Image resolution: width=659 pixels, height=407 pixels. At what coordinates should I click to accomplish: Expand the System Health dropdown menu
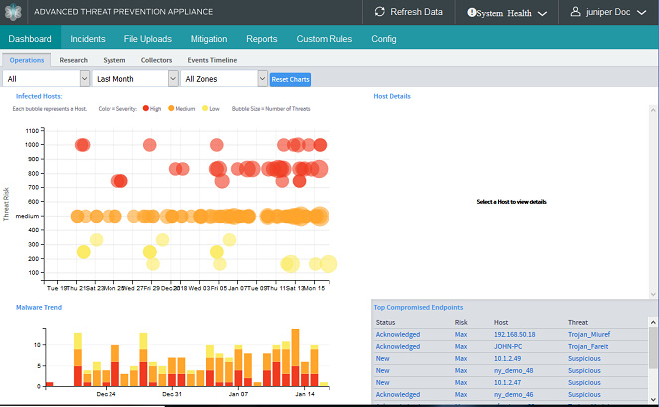(x=542, y=13)
